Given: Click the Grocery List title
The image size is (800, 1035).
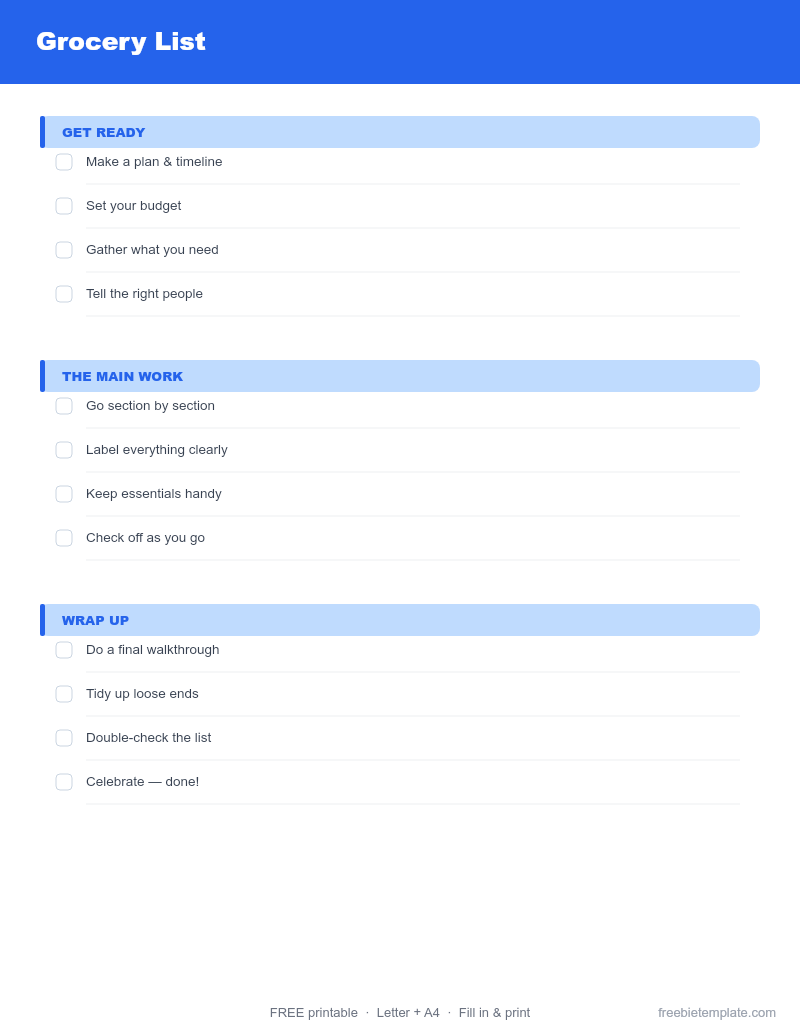Looking at the screenshot, I should pos(121,42).
